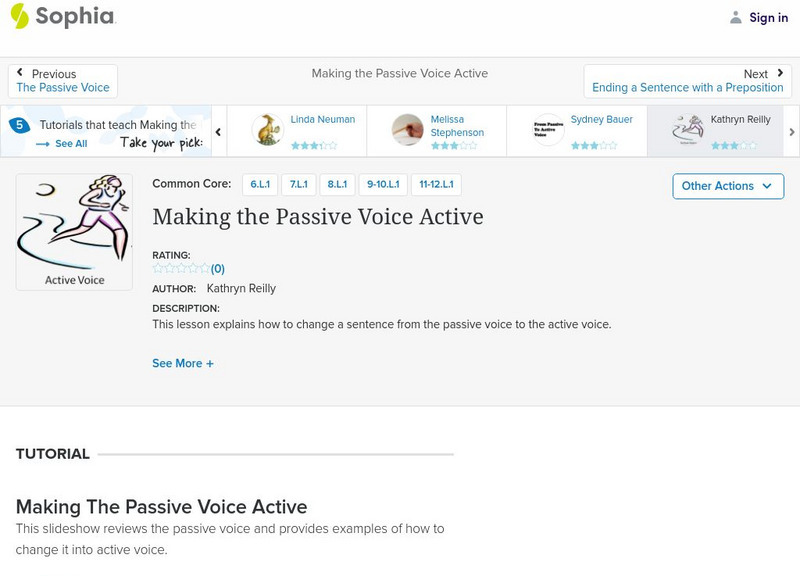Select Sydney Bauer's tutorial avatar
Viewport: 800px width, 576px height.
[548, 130]
